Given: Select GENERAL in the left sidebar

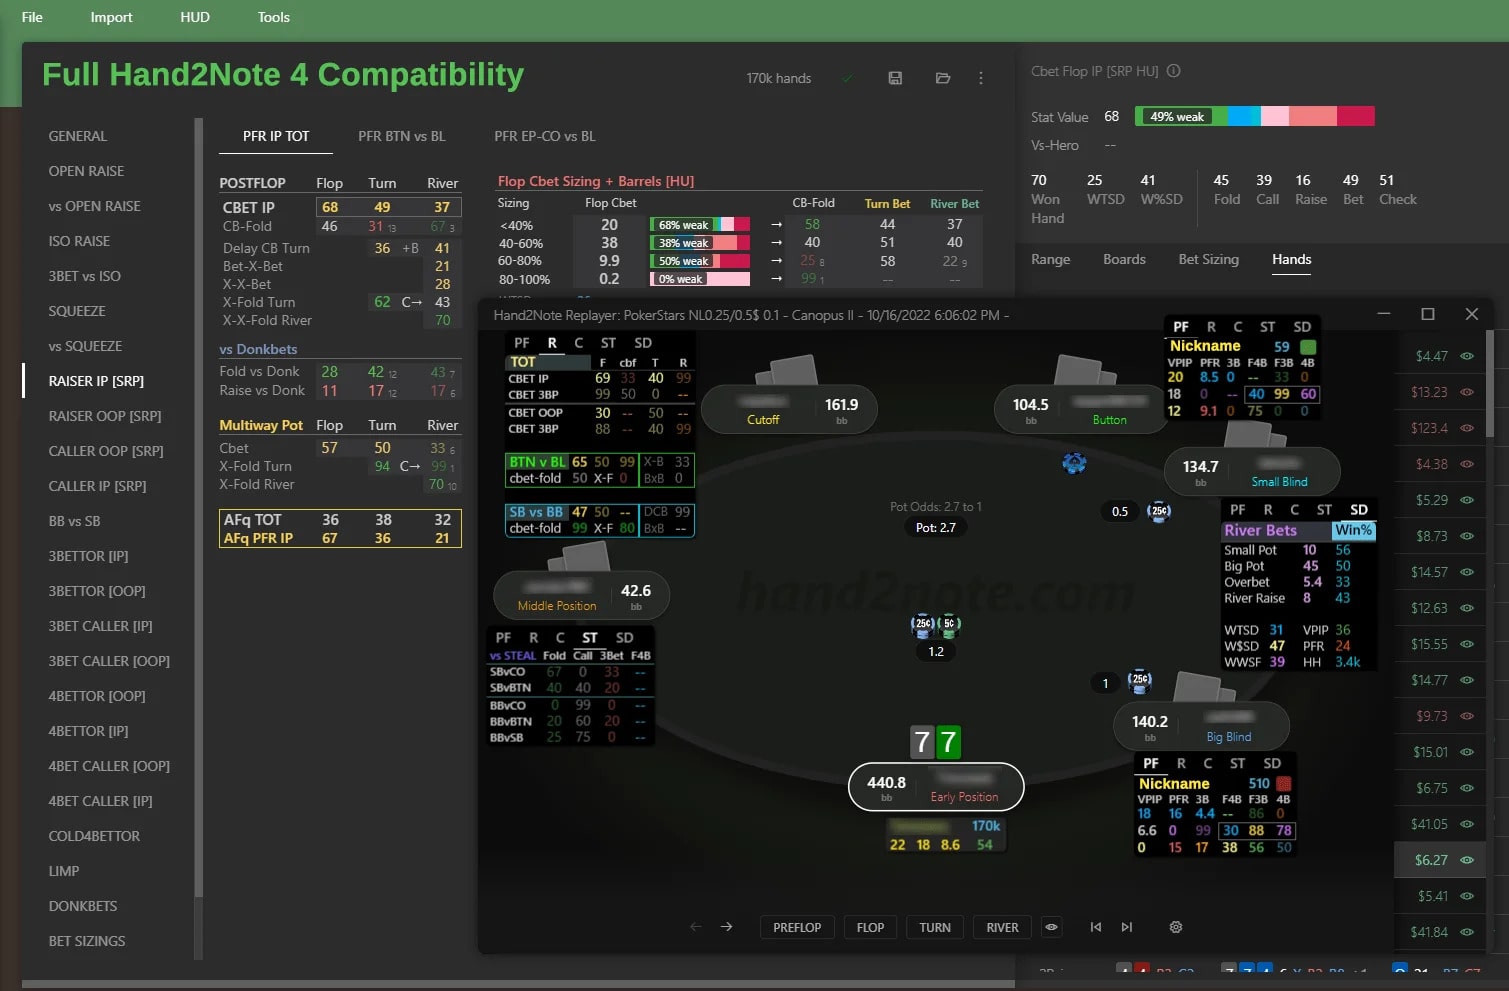Looking at the screenshot, I should click(78, 136).
